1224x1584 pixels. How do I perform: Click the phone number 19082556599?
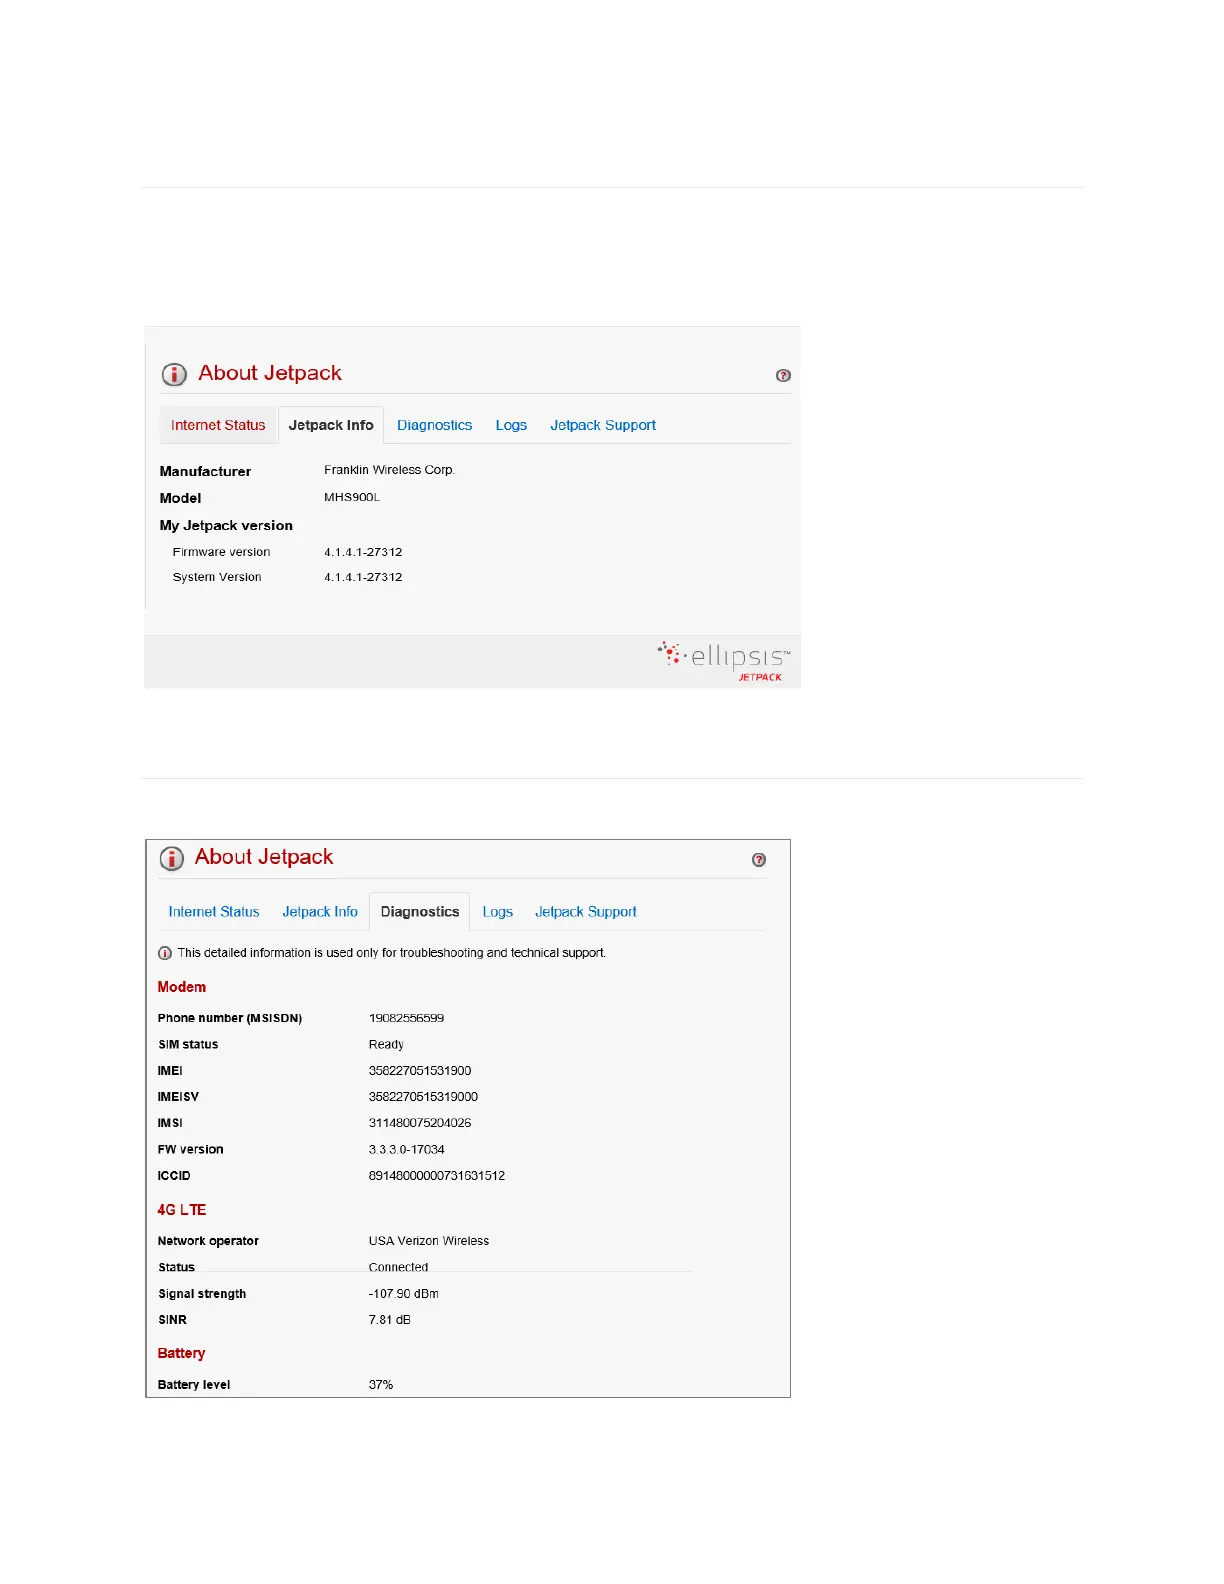coord(406,1018)
